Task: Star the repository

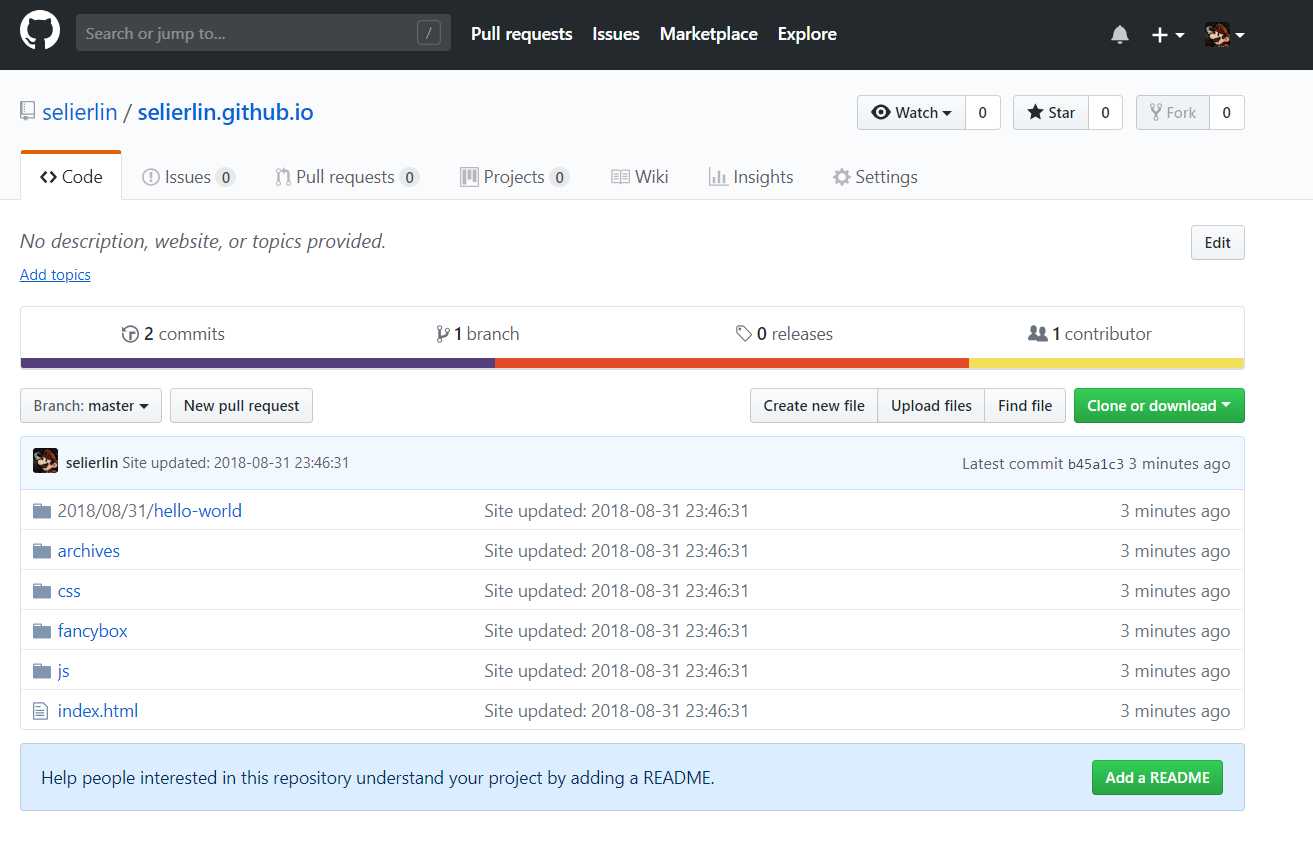Action: (x=1050, y=113)
